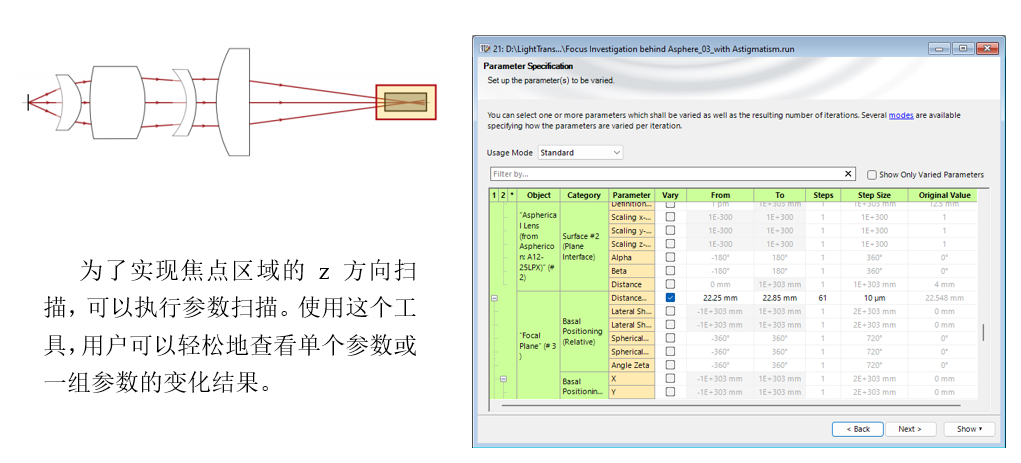
Task: Sort by the Category column header
Action: 584,195
